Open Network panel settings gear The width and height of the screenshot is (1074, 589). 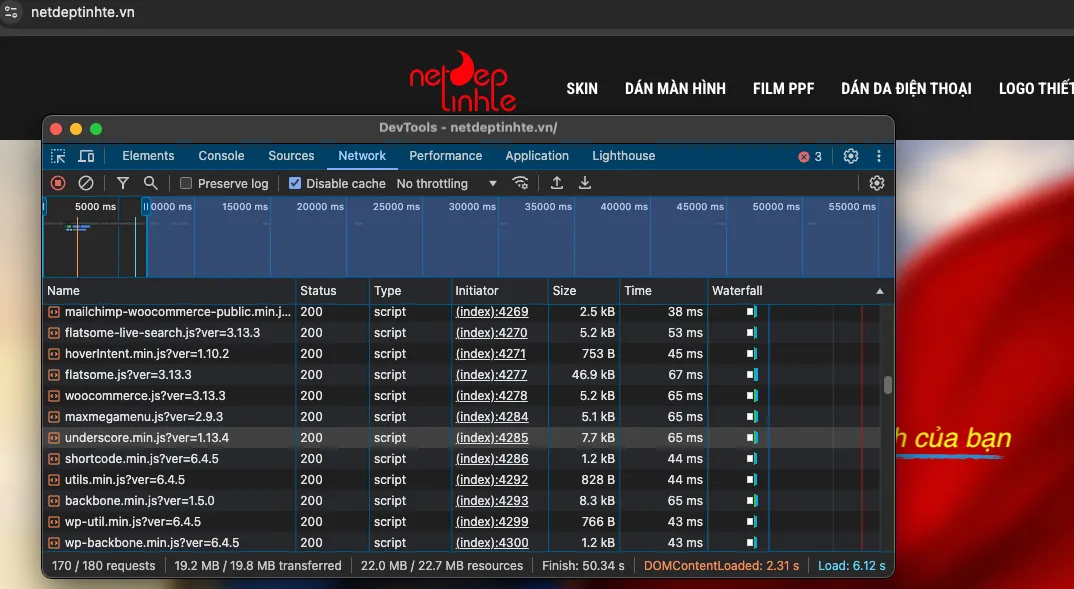[877, 183]
